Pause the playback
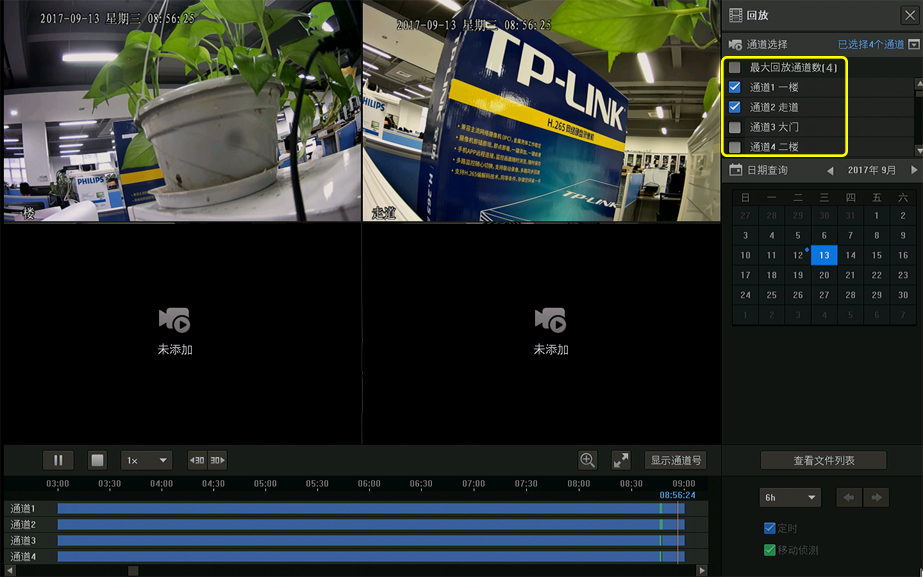Viewport: 923px width, 577px height. click(58, 460)
